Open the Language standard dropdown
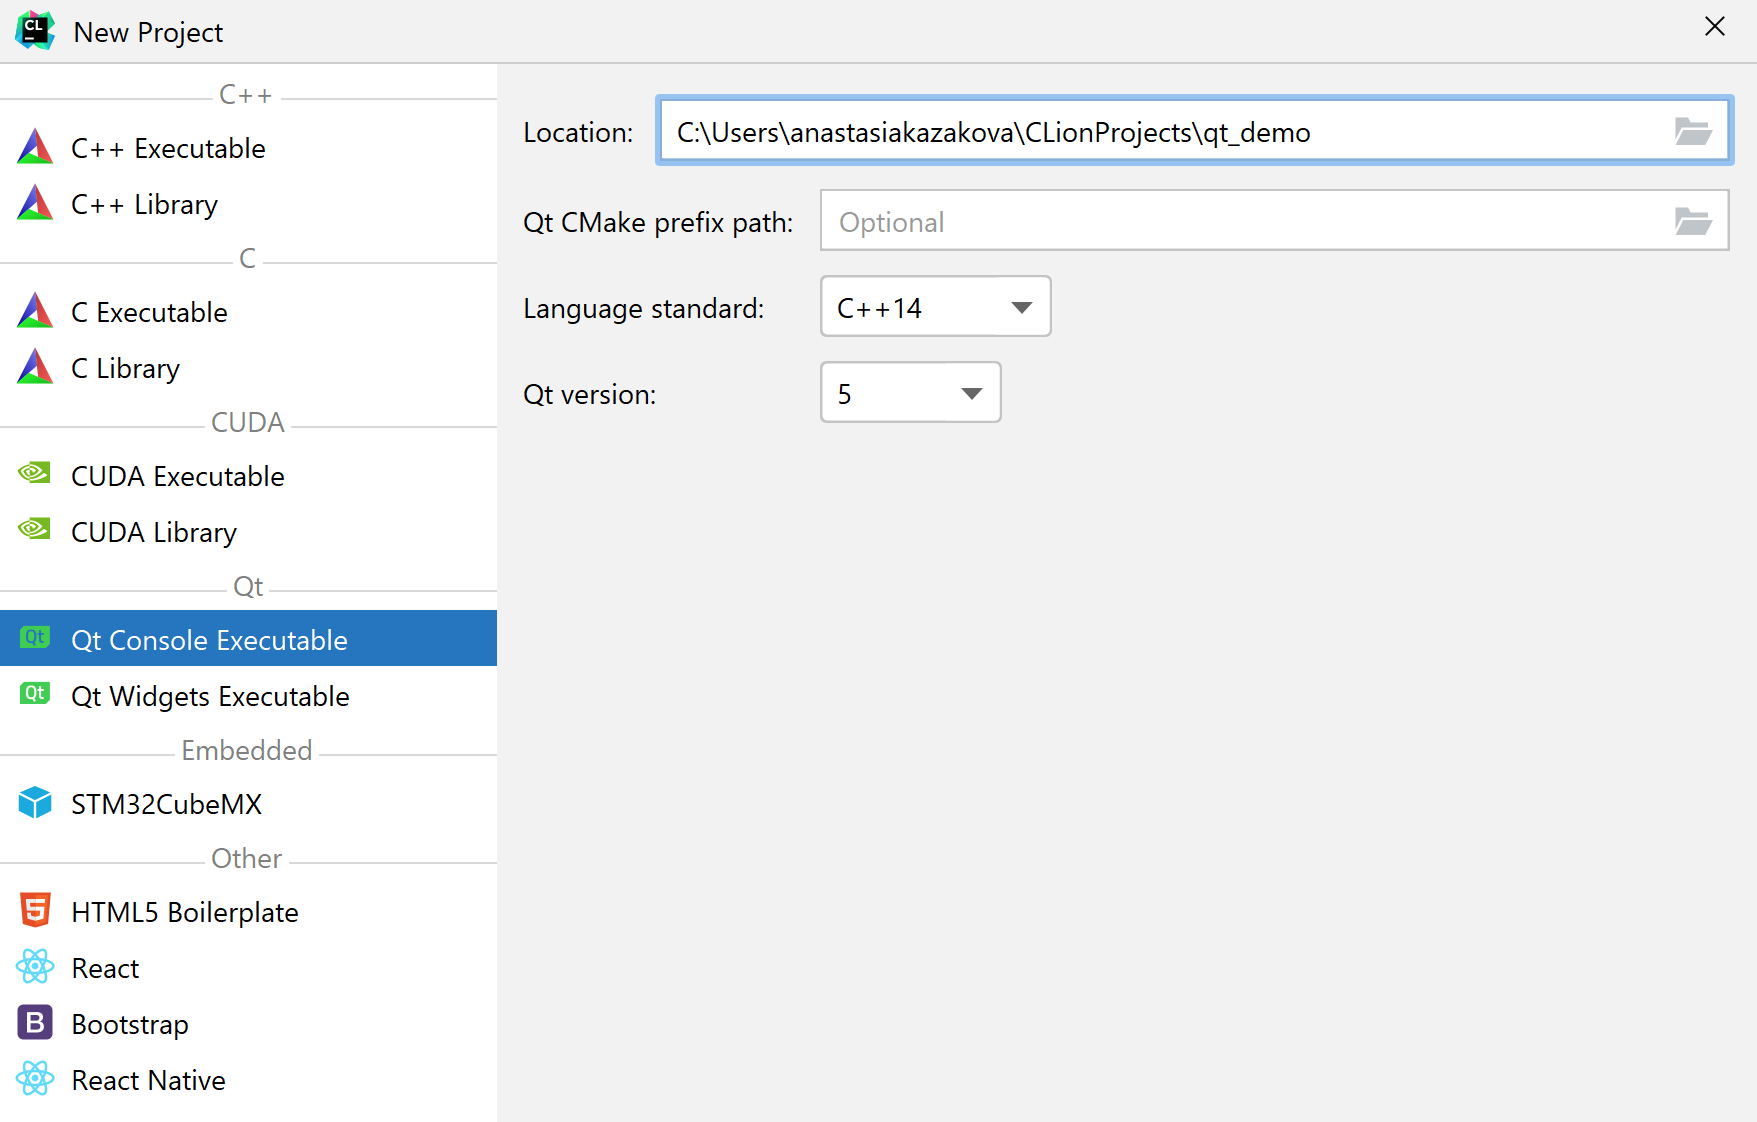The width and height of the screenshot is (1757, 1122). (x=935, y=307)
